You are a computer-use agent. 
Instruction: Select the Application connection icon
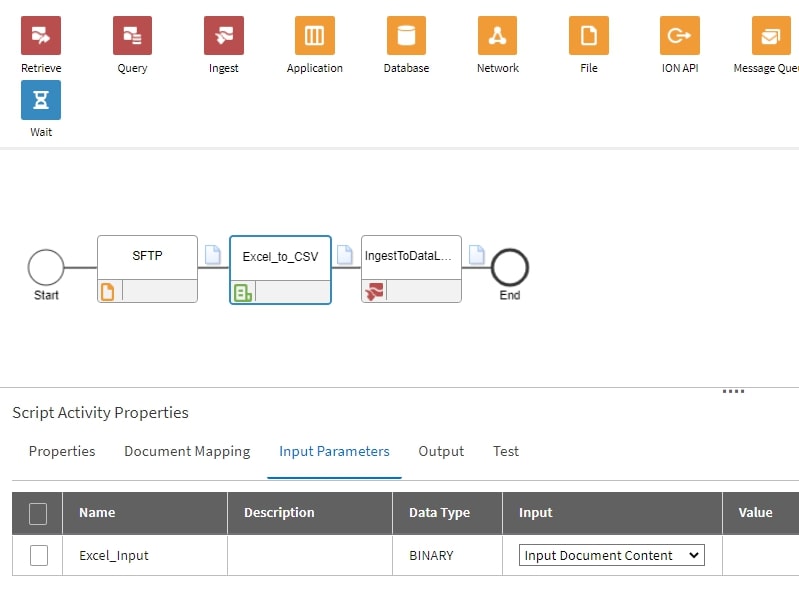[314, 35]
